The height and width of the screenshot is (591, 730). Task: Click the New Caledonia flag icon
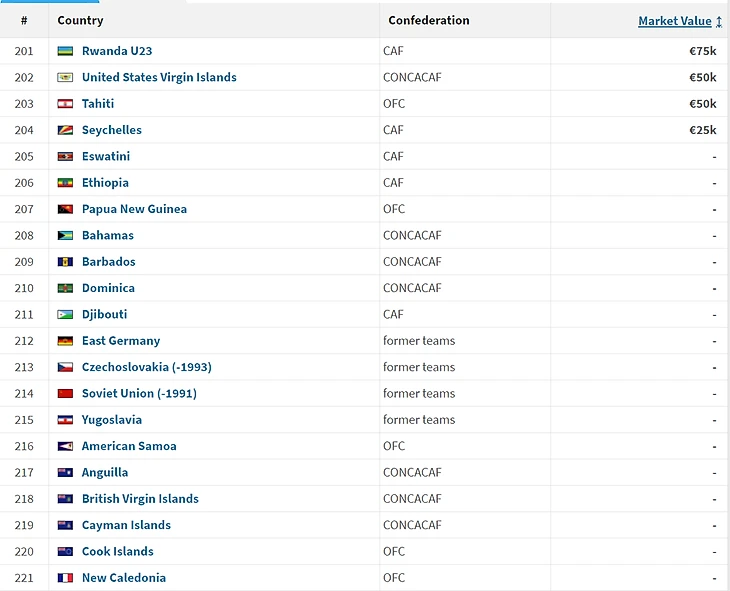tap(65, 578)
